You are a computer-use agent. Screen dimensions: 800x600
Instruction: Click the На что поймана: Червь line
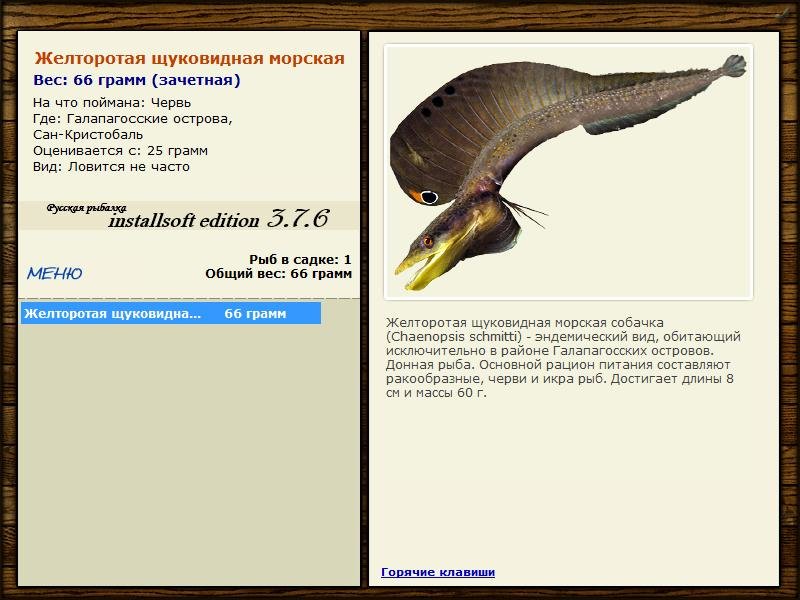[x=112, y=103]
